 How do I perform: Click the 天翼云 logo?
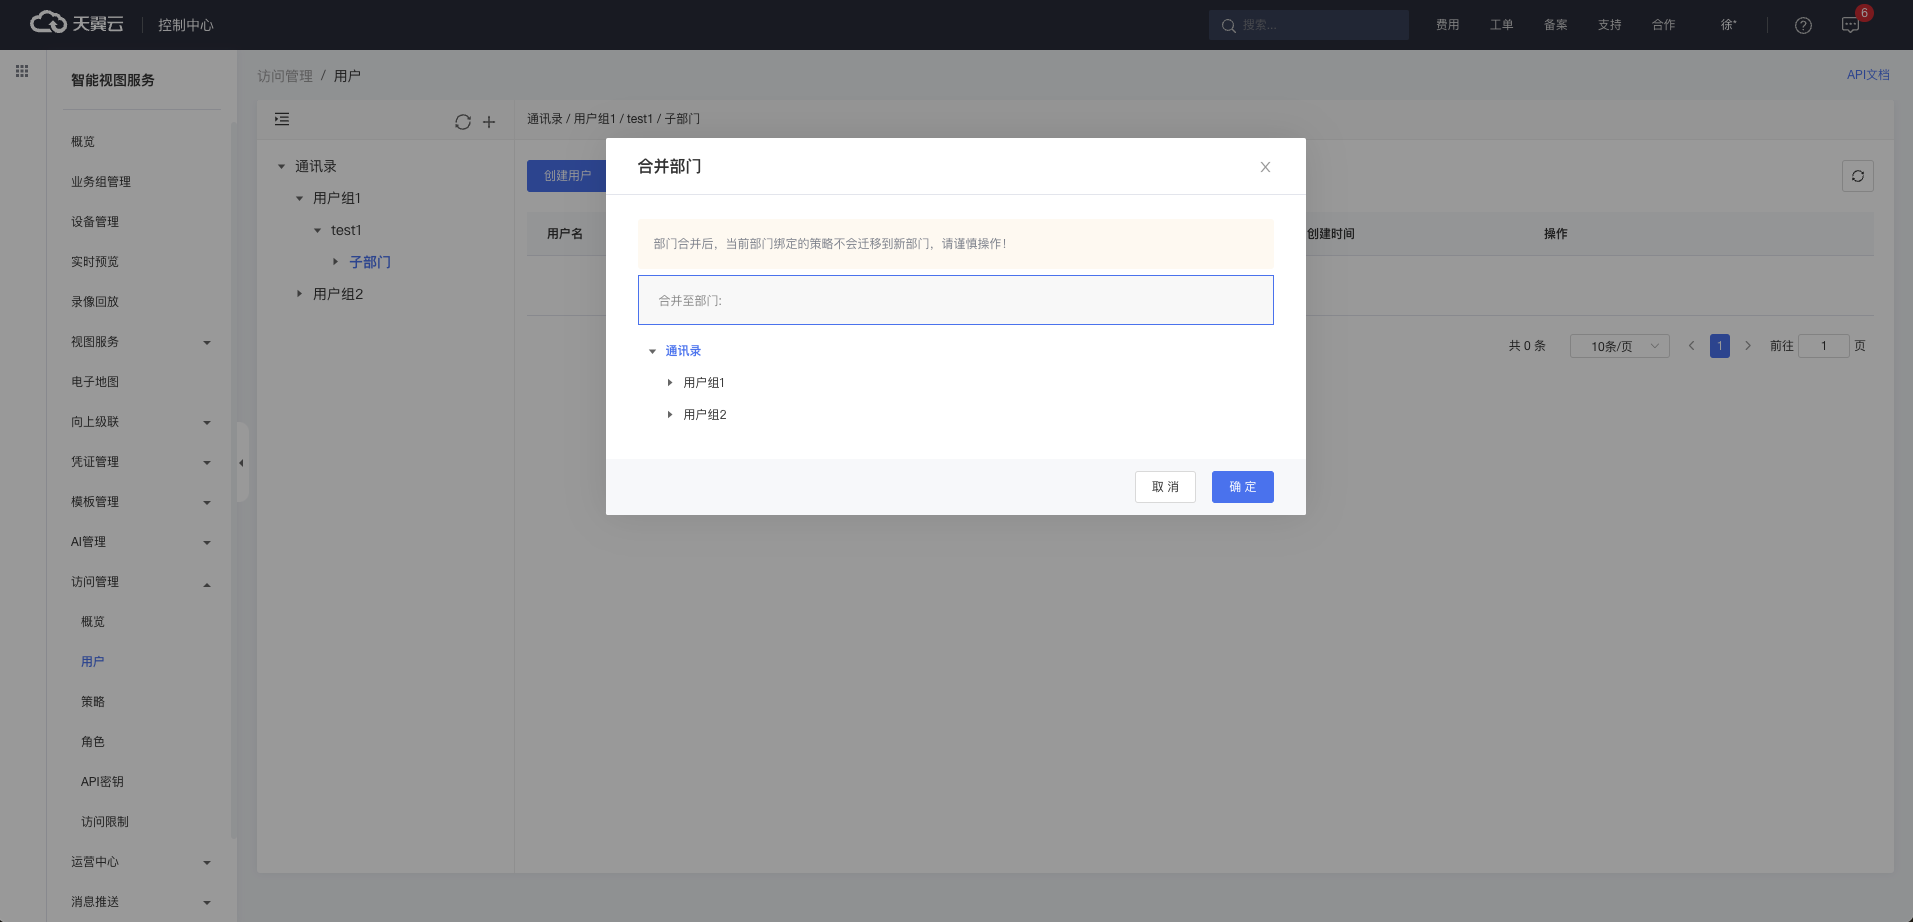click(x=78, y=23)
